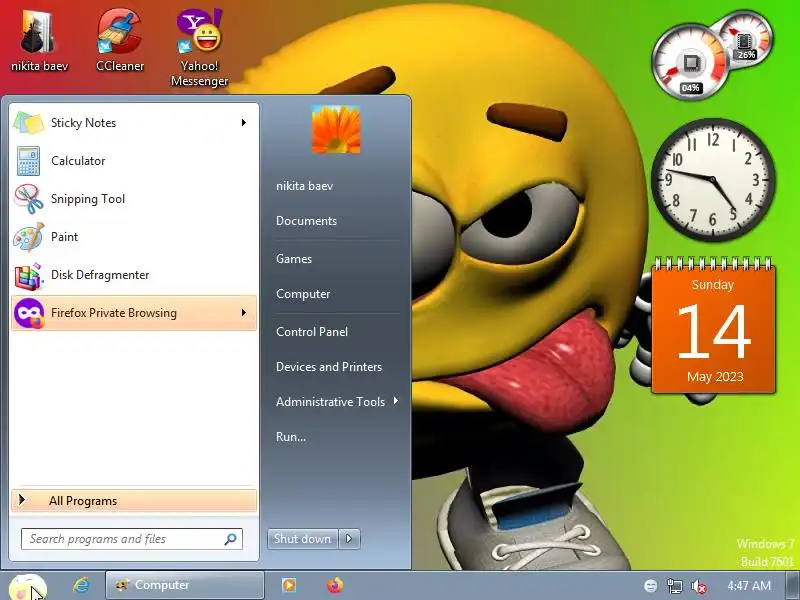Image resolution: width=800 pixels, height=600 pixels.
Task: Open nikita baev user folder link
Action: point(305,186)
